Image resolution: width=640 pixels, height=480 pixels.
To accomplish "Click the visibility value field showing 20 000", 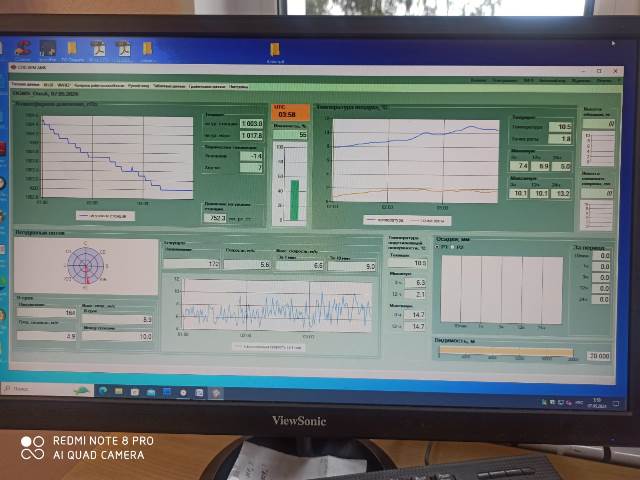I will (598, 355).
